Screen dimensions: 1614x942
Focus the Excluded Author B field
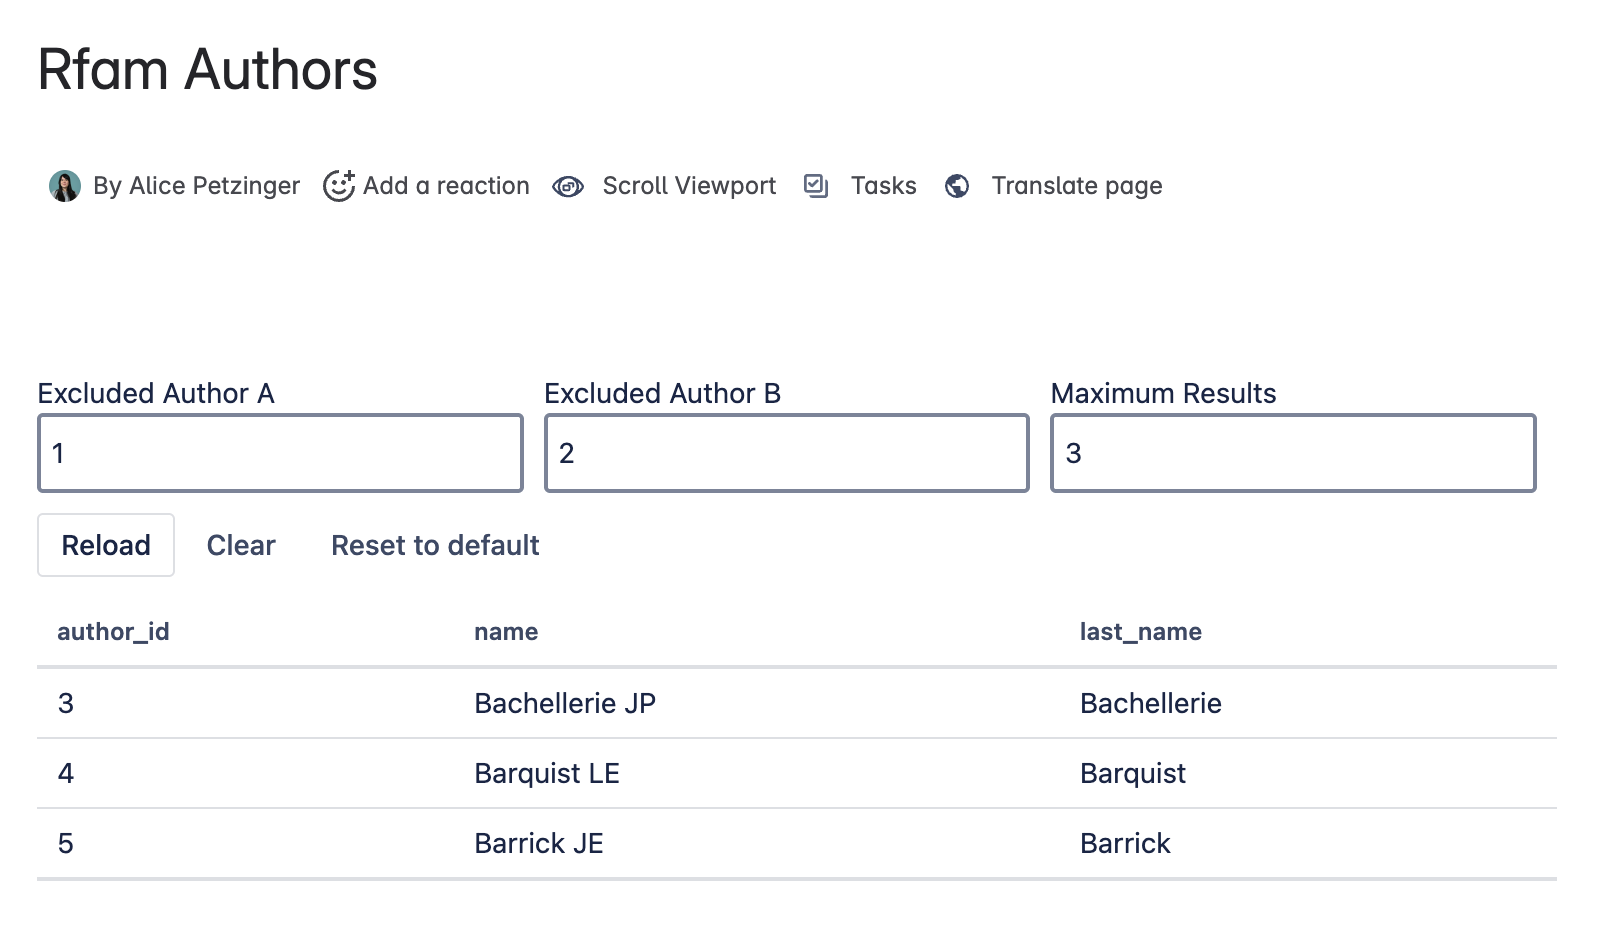pyautogui.click(x=786, y=453)
